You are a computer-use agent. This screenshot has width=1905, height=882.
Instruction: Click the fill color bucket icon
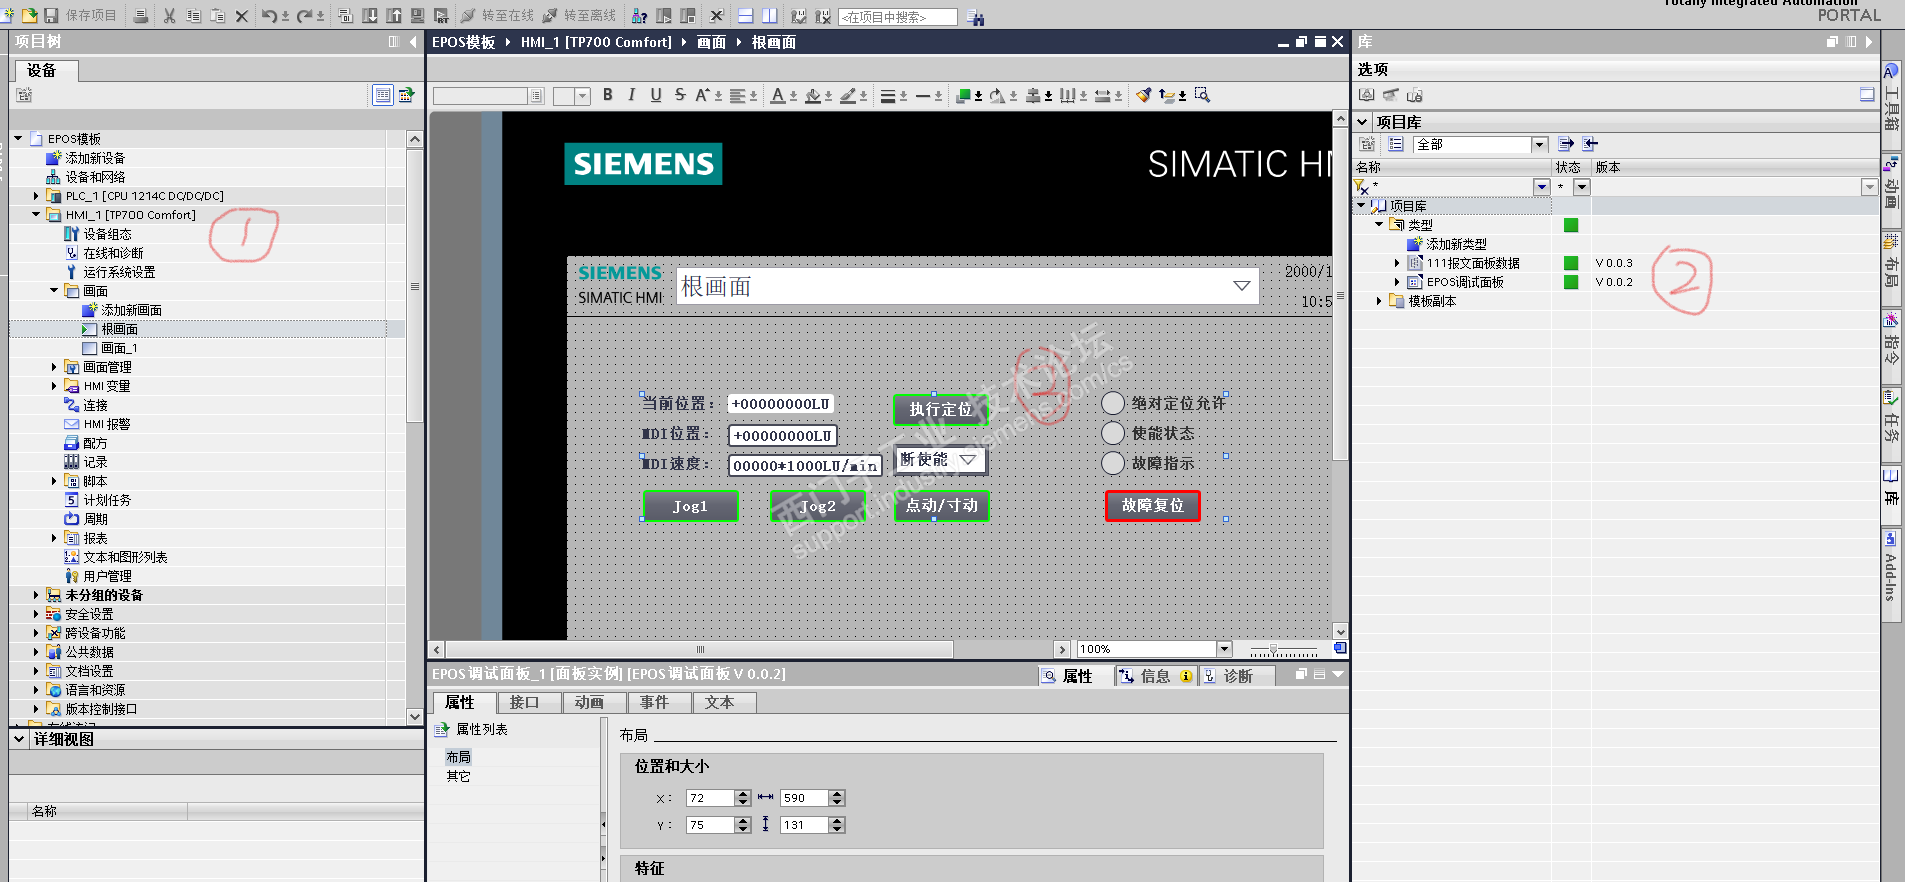813,96
